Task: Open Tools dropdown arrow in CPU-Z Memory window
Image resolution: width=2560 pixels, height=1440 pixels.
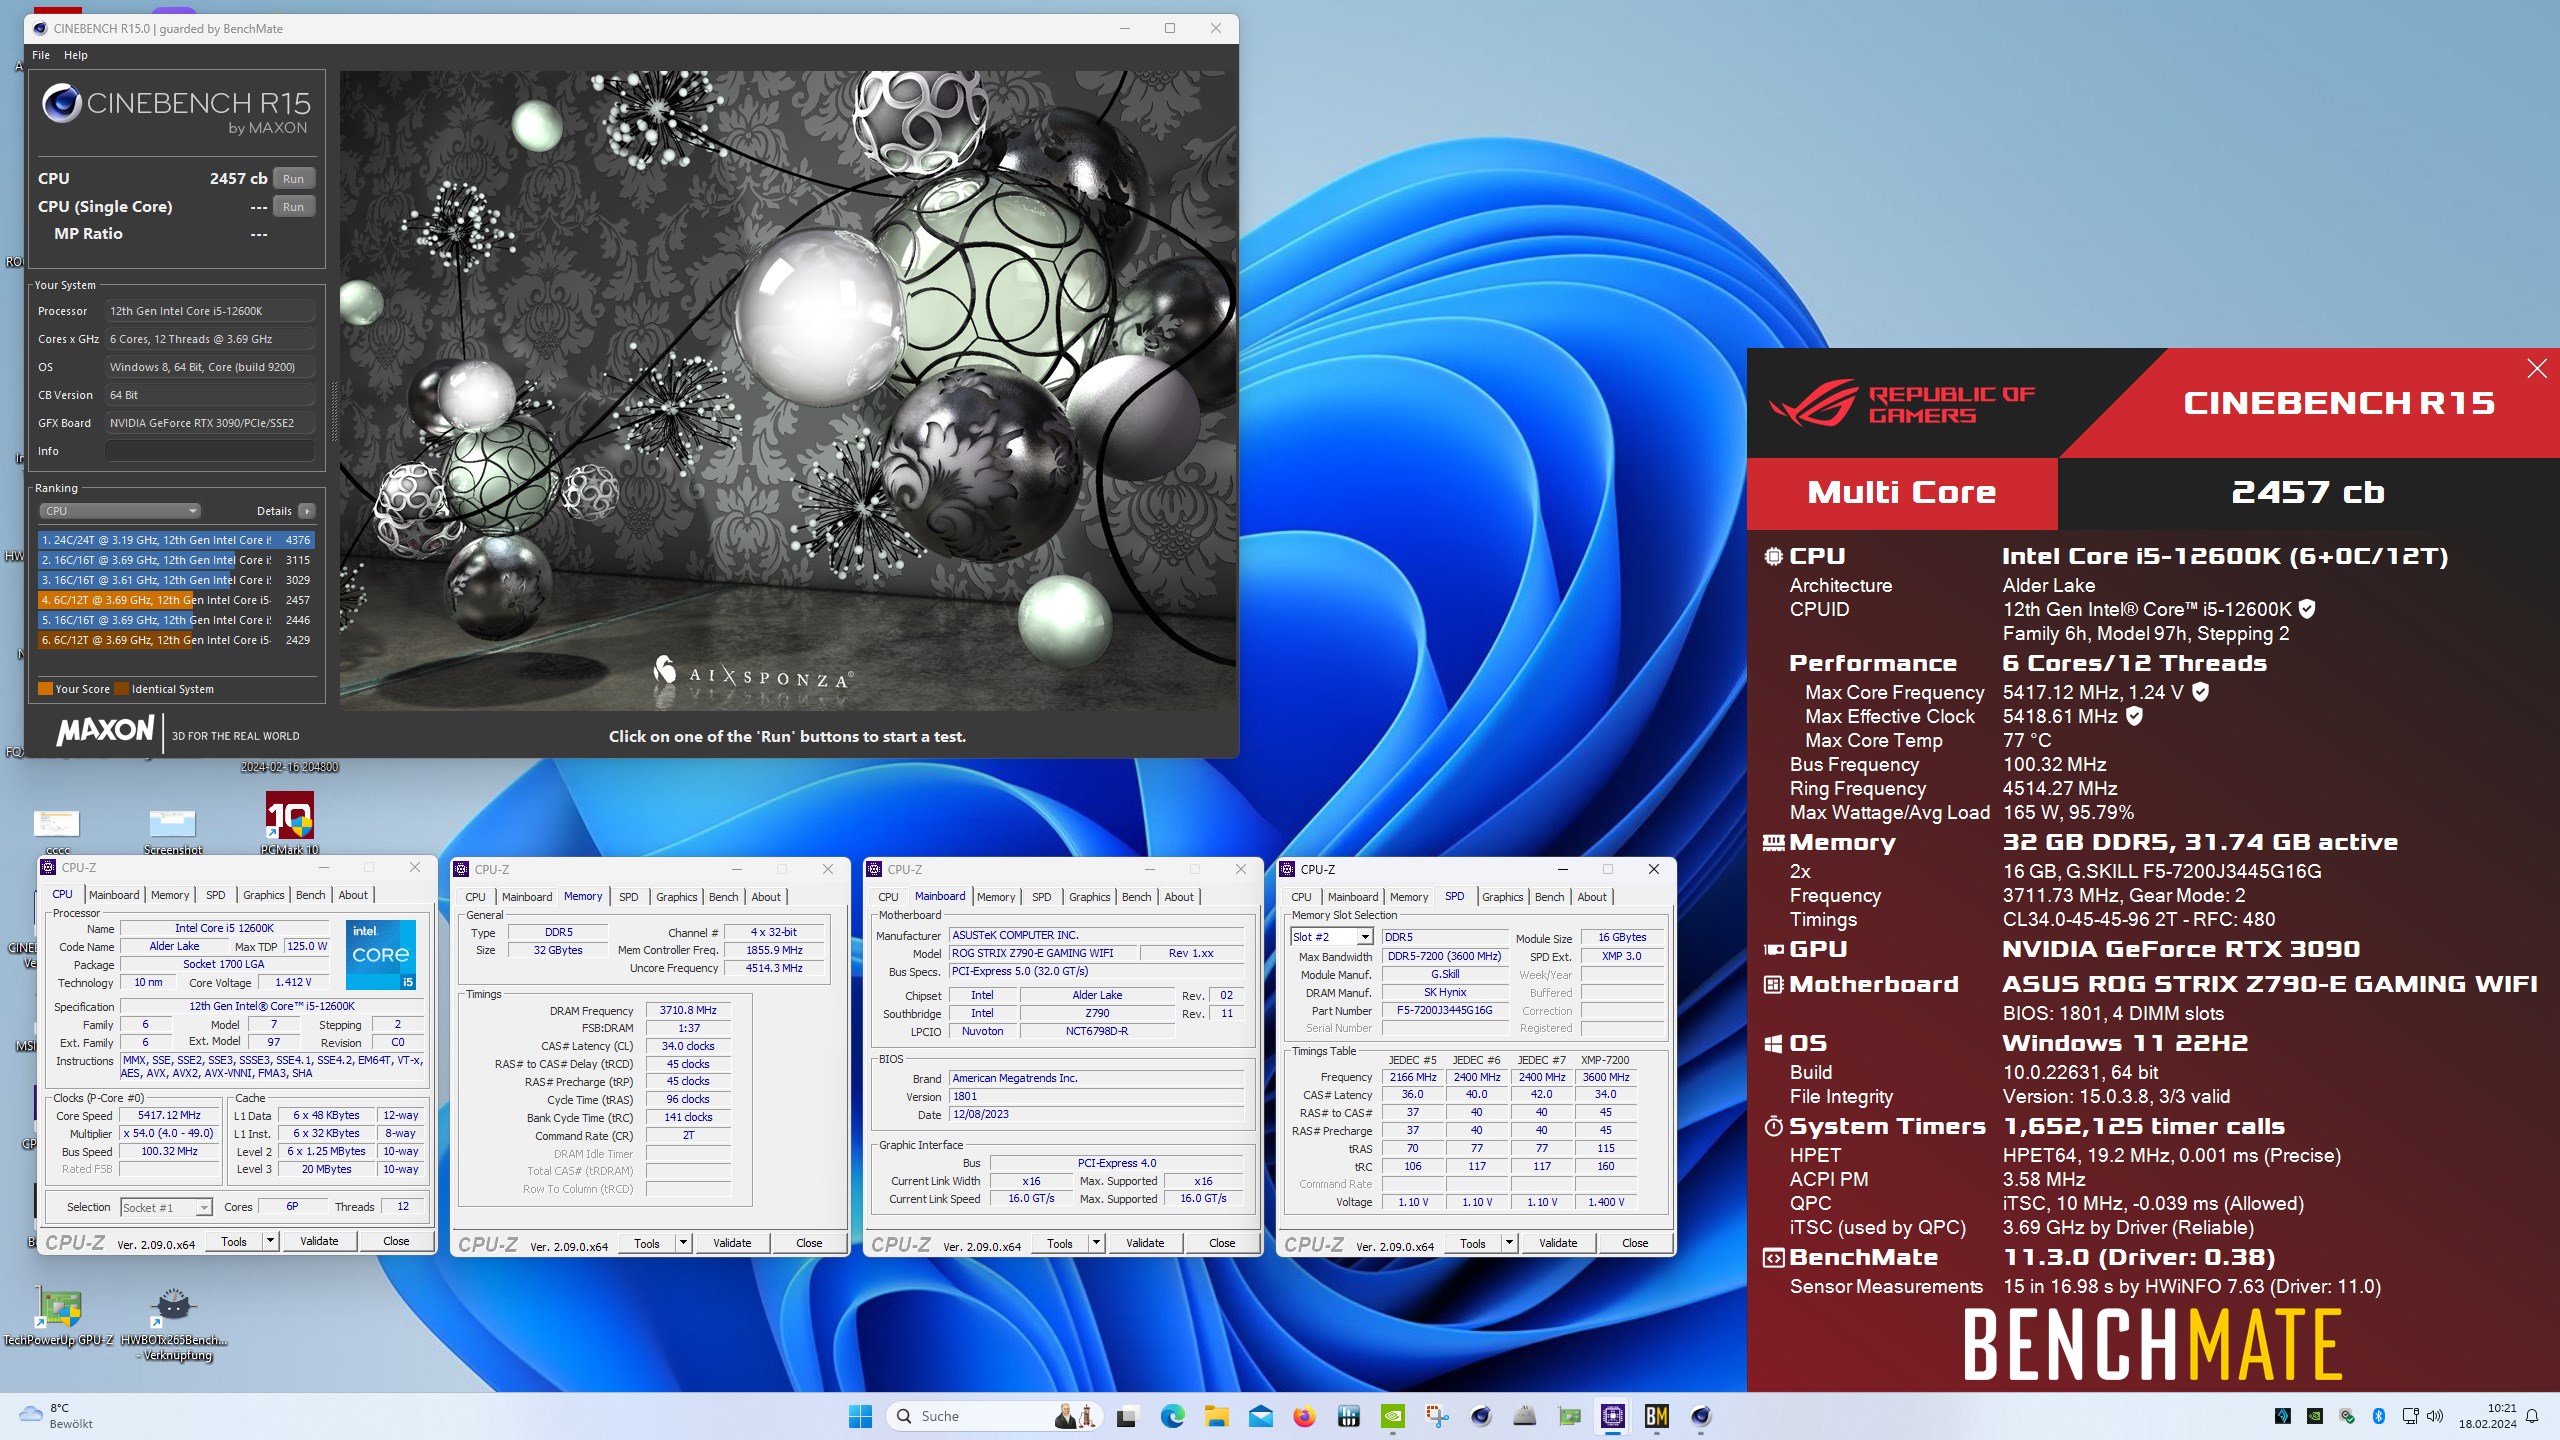Action: pyautogui.click(x=683, y=1243)
